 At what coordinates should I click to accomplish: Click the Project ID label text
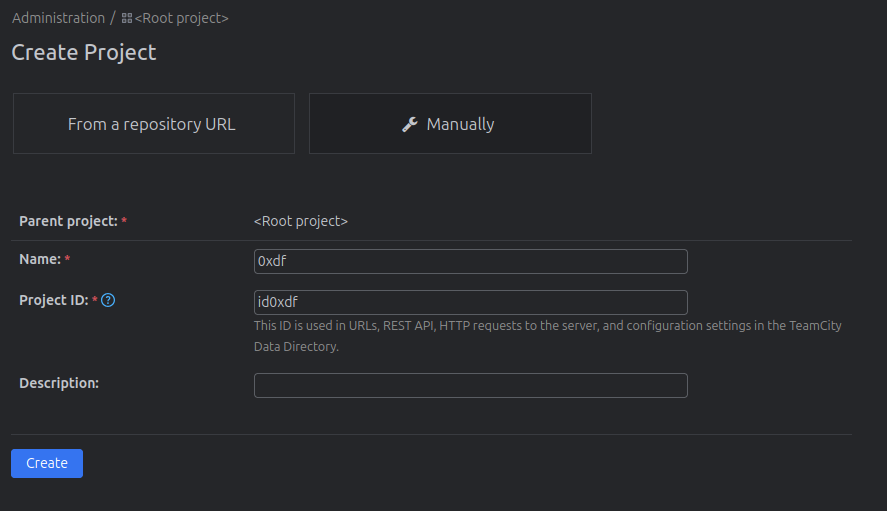pos(53,300)
